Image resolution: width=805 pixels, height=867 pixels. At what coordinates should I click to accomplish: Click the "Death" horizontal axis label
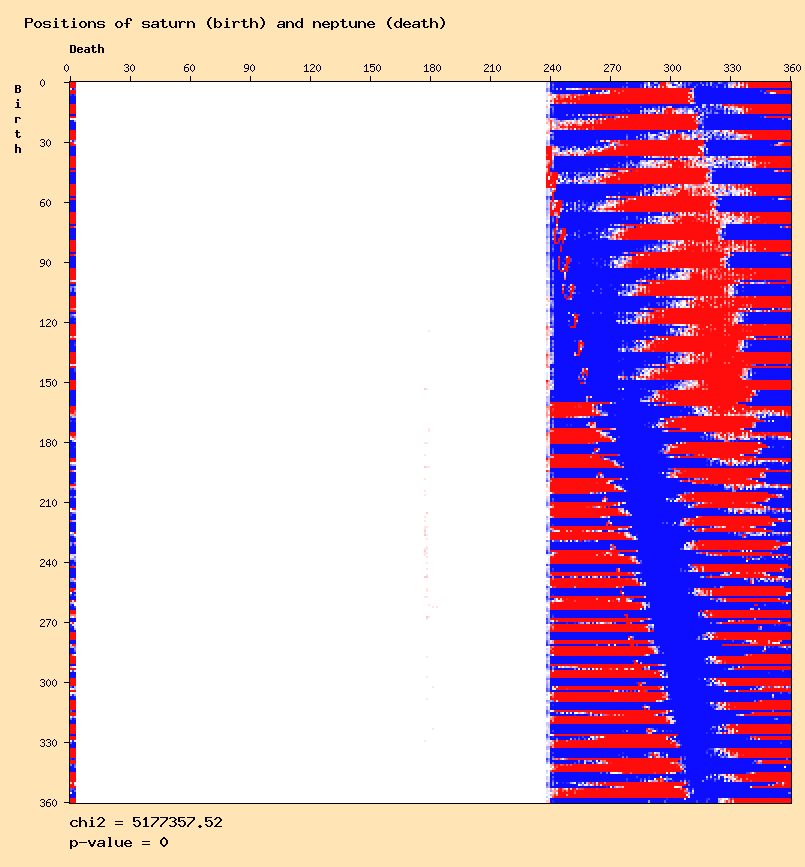[86, 49]
